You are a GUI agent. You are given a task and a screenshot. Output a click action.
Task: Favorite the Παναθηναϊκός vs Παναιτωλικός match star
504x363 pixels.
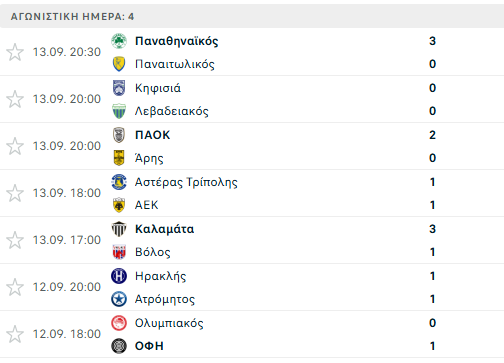point(15,52)
